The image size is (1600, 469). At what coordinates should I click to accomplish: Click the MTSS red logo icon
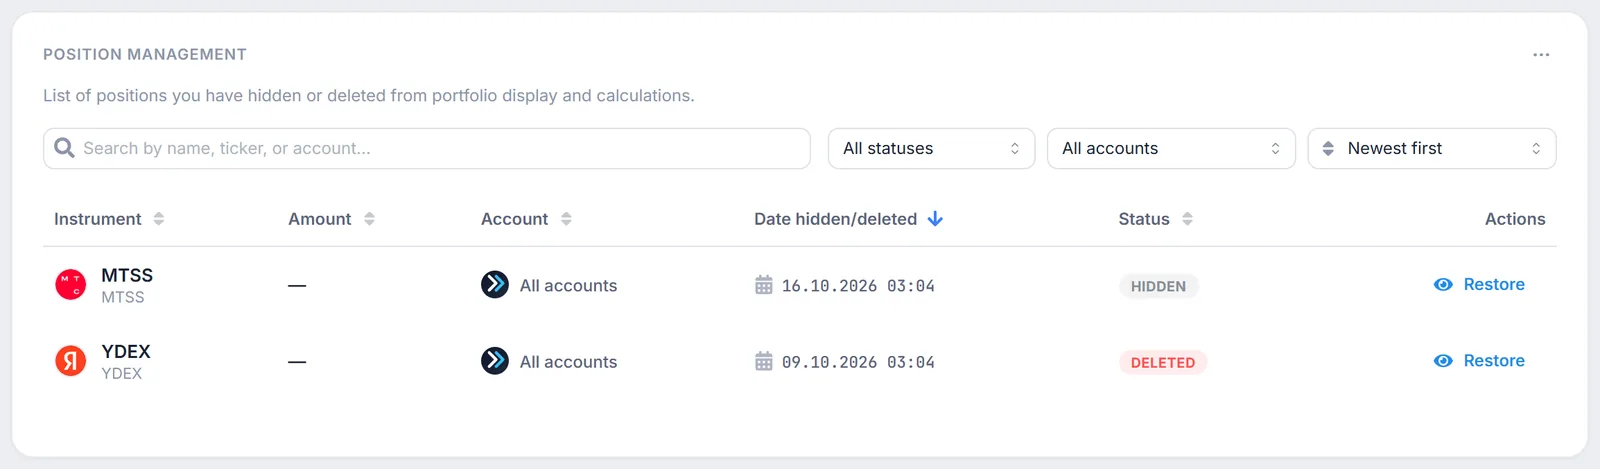click(70, 285)
